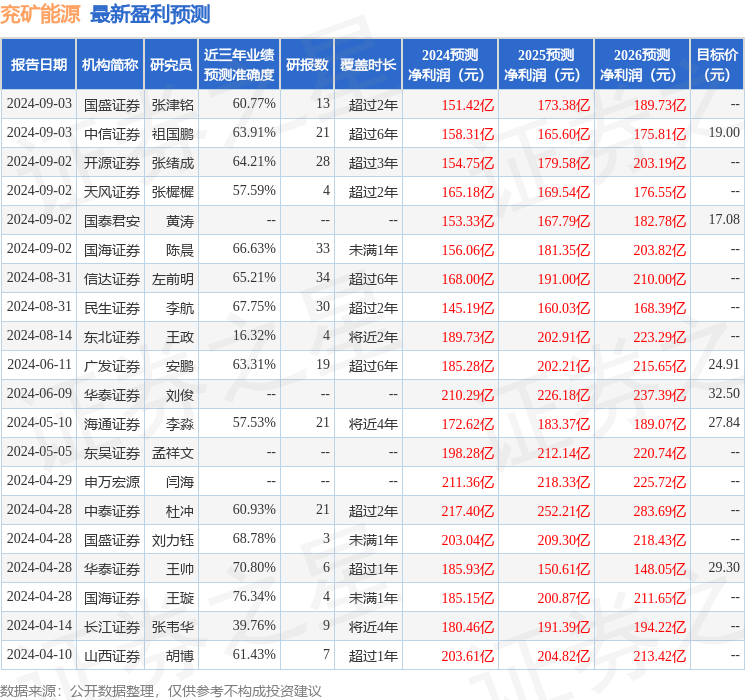The image size is (745, 700).
Task: Click the 覆盖时长 column header
Action: coord(368,65)
